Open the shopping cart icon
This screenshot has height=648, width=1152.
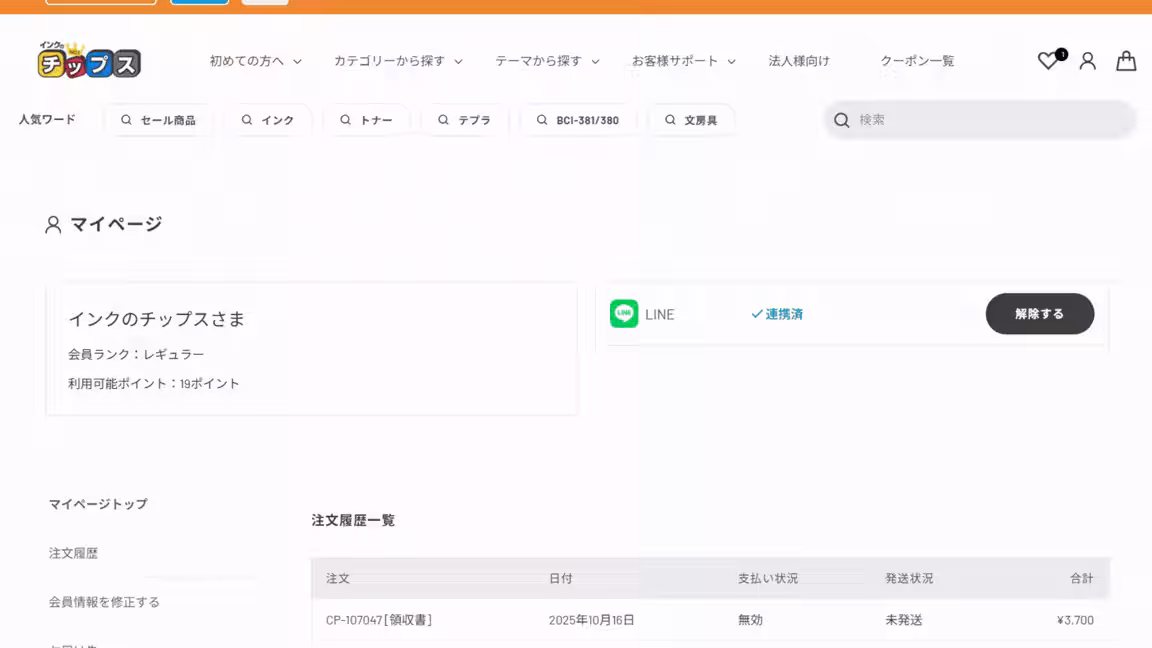[1126, 61]
